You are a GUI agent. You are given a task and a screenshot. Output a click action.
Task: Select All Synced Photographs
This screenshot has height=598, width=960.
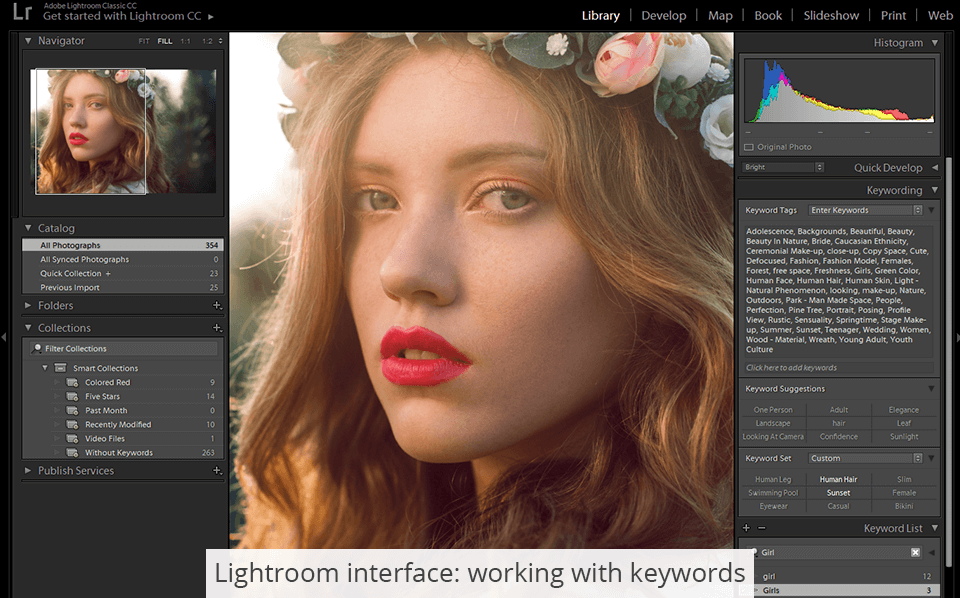[122, 259]
